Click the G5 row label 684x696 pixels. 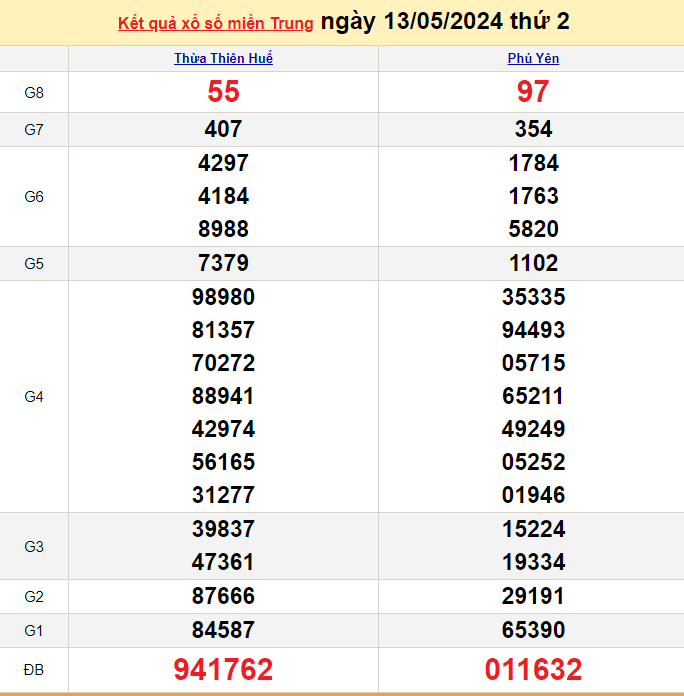pyautogui.click(x=34, y=264)
